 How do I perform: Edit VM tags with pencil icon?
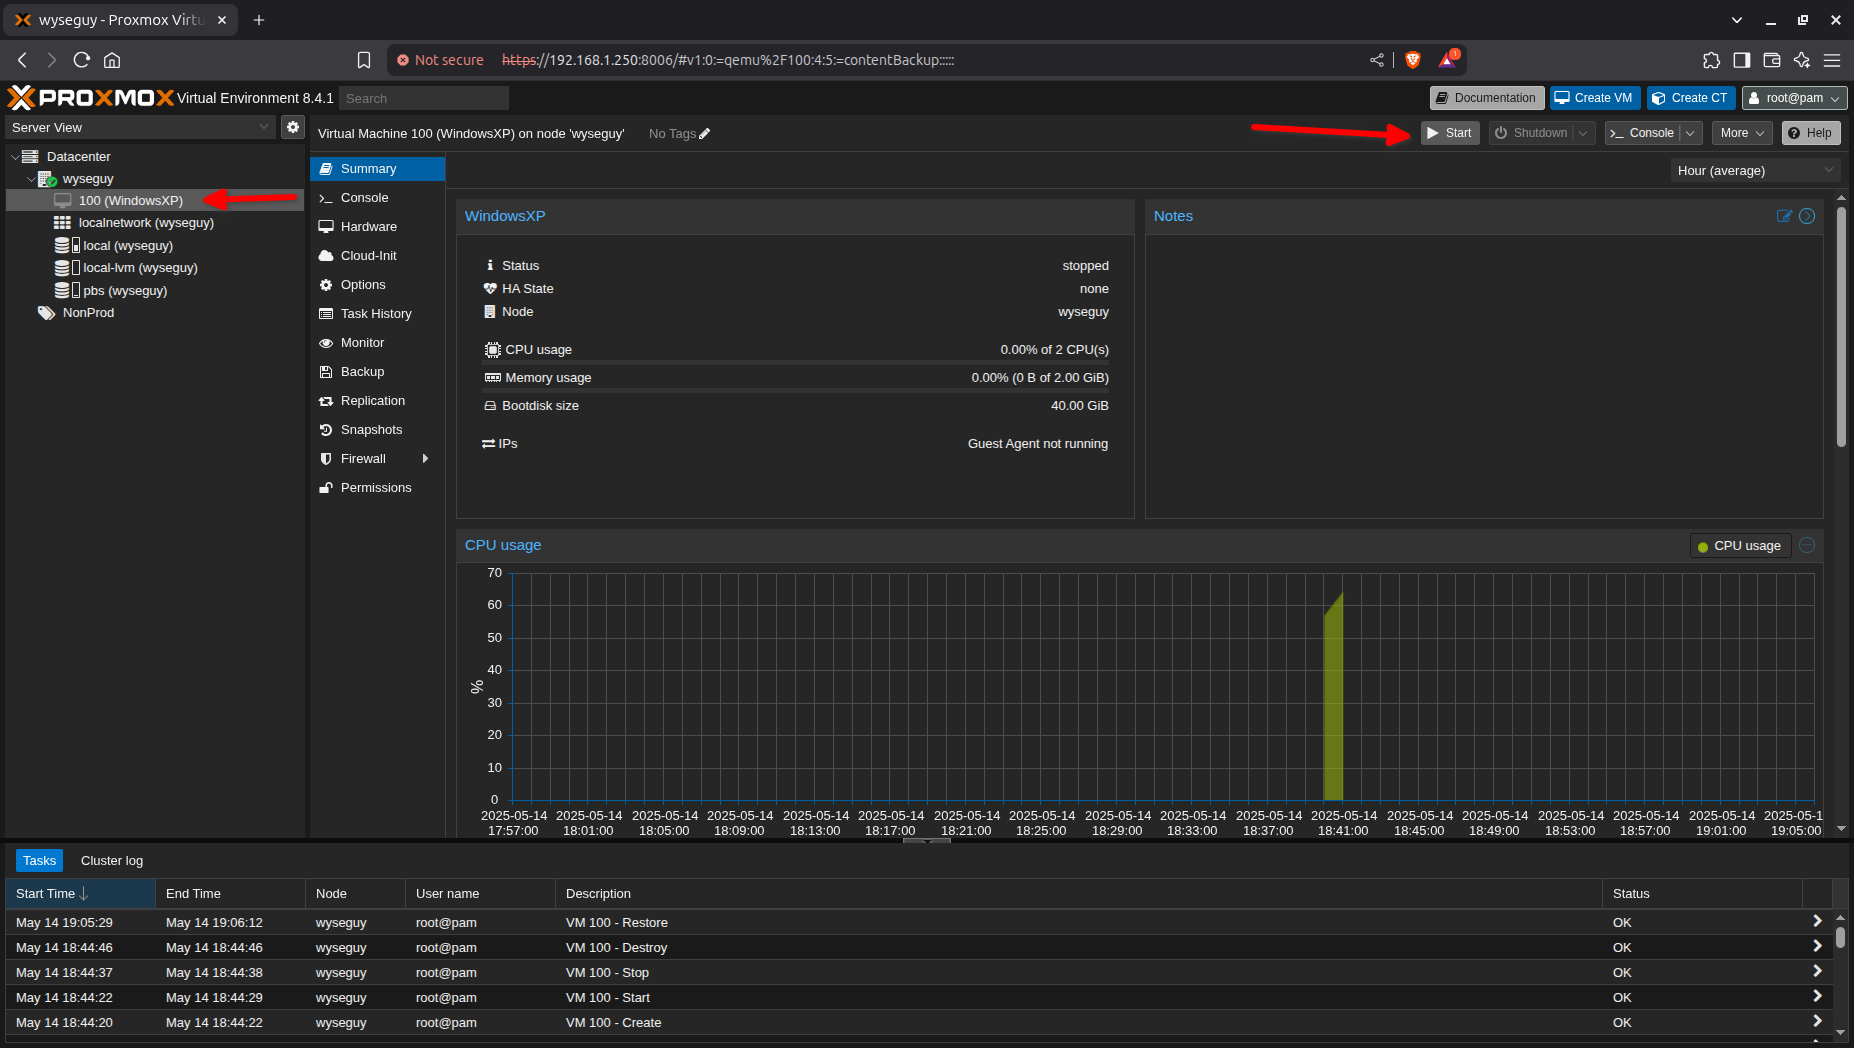tap(704, 134)
